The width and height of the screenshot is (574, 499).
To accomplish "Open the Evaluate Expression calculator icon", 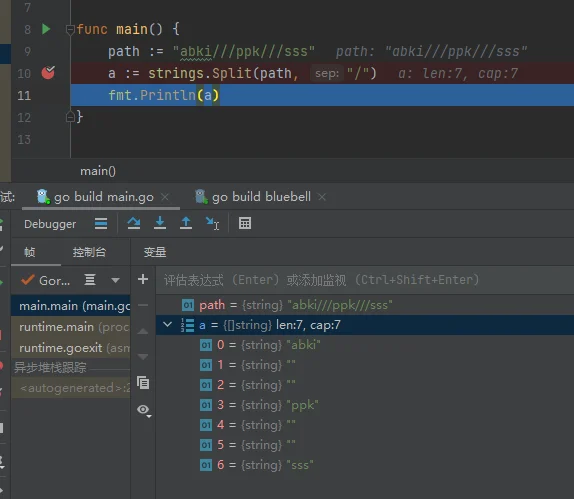I will [x=245, y=223].
